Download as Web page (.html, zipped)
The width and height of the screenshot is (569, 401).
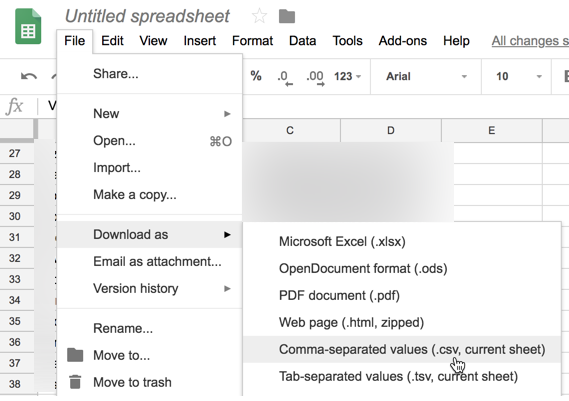tap(402, 323)
